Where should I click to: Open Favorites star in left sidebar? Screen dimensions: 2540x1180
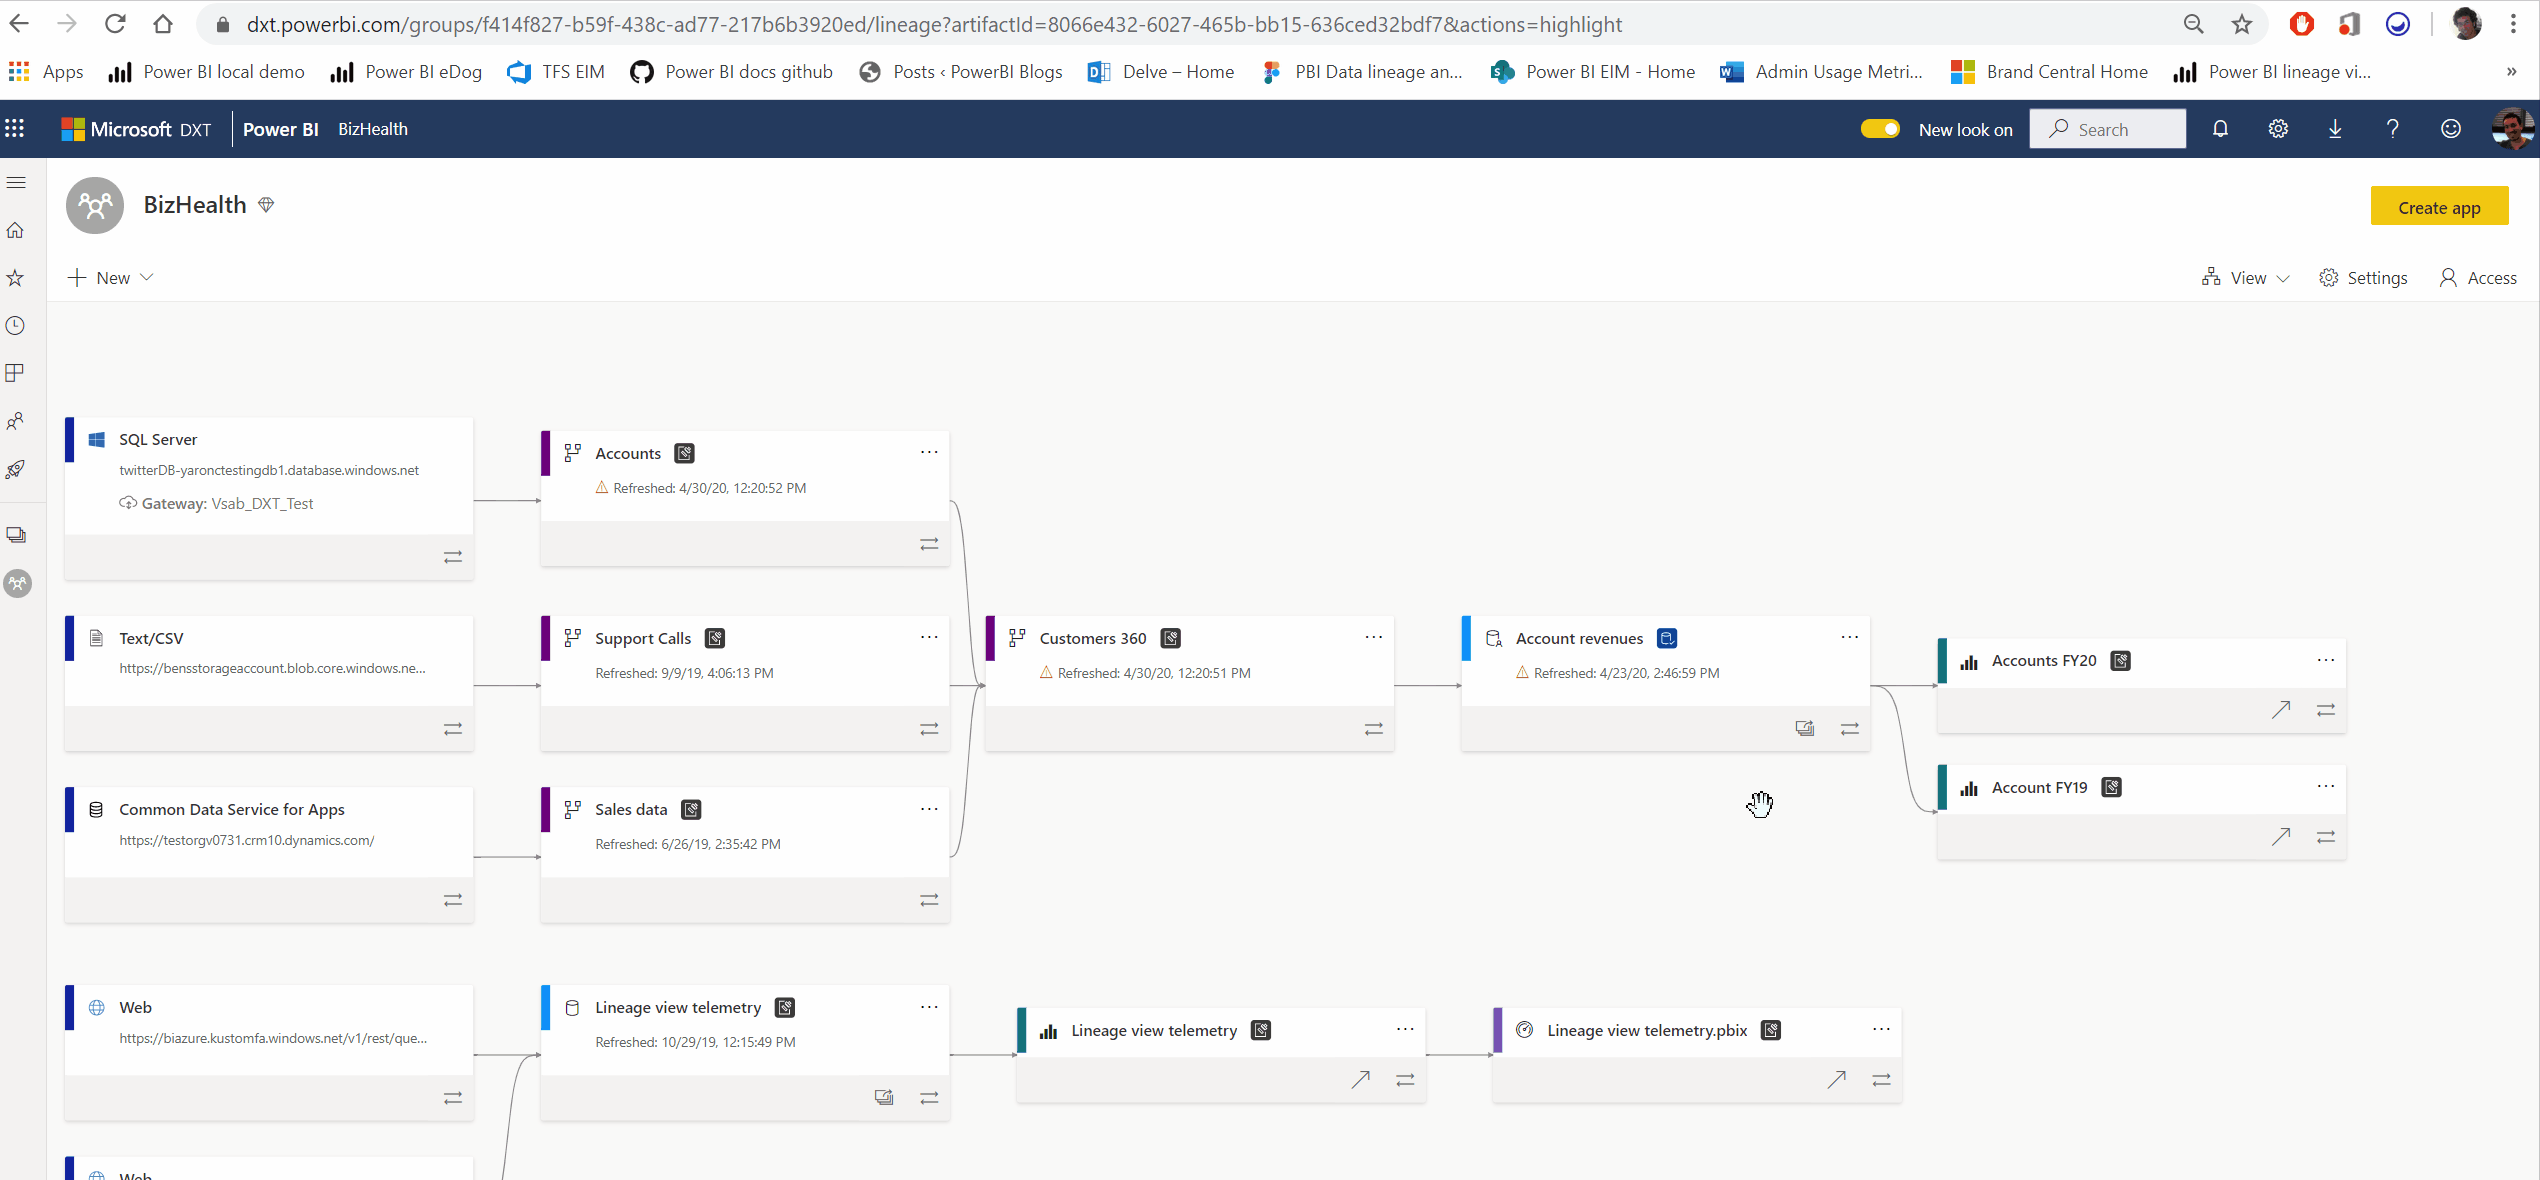(15, 278)
